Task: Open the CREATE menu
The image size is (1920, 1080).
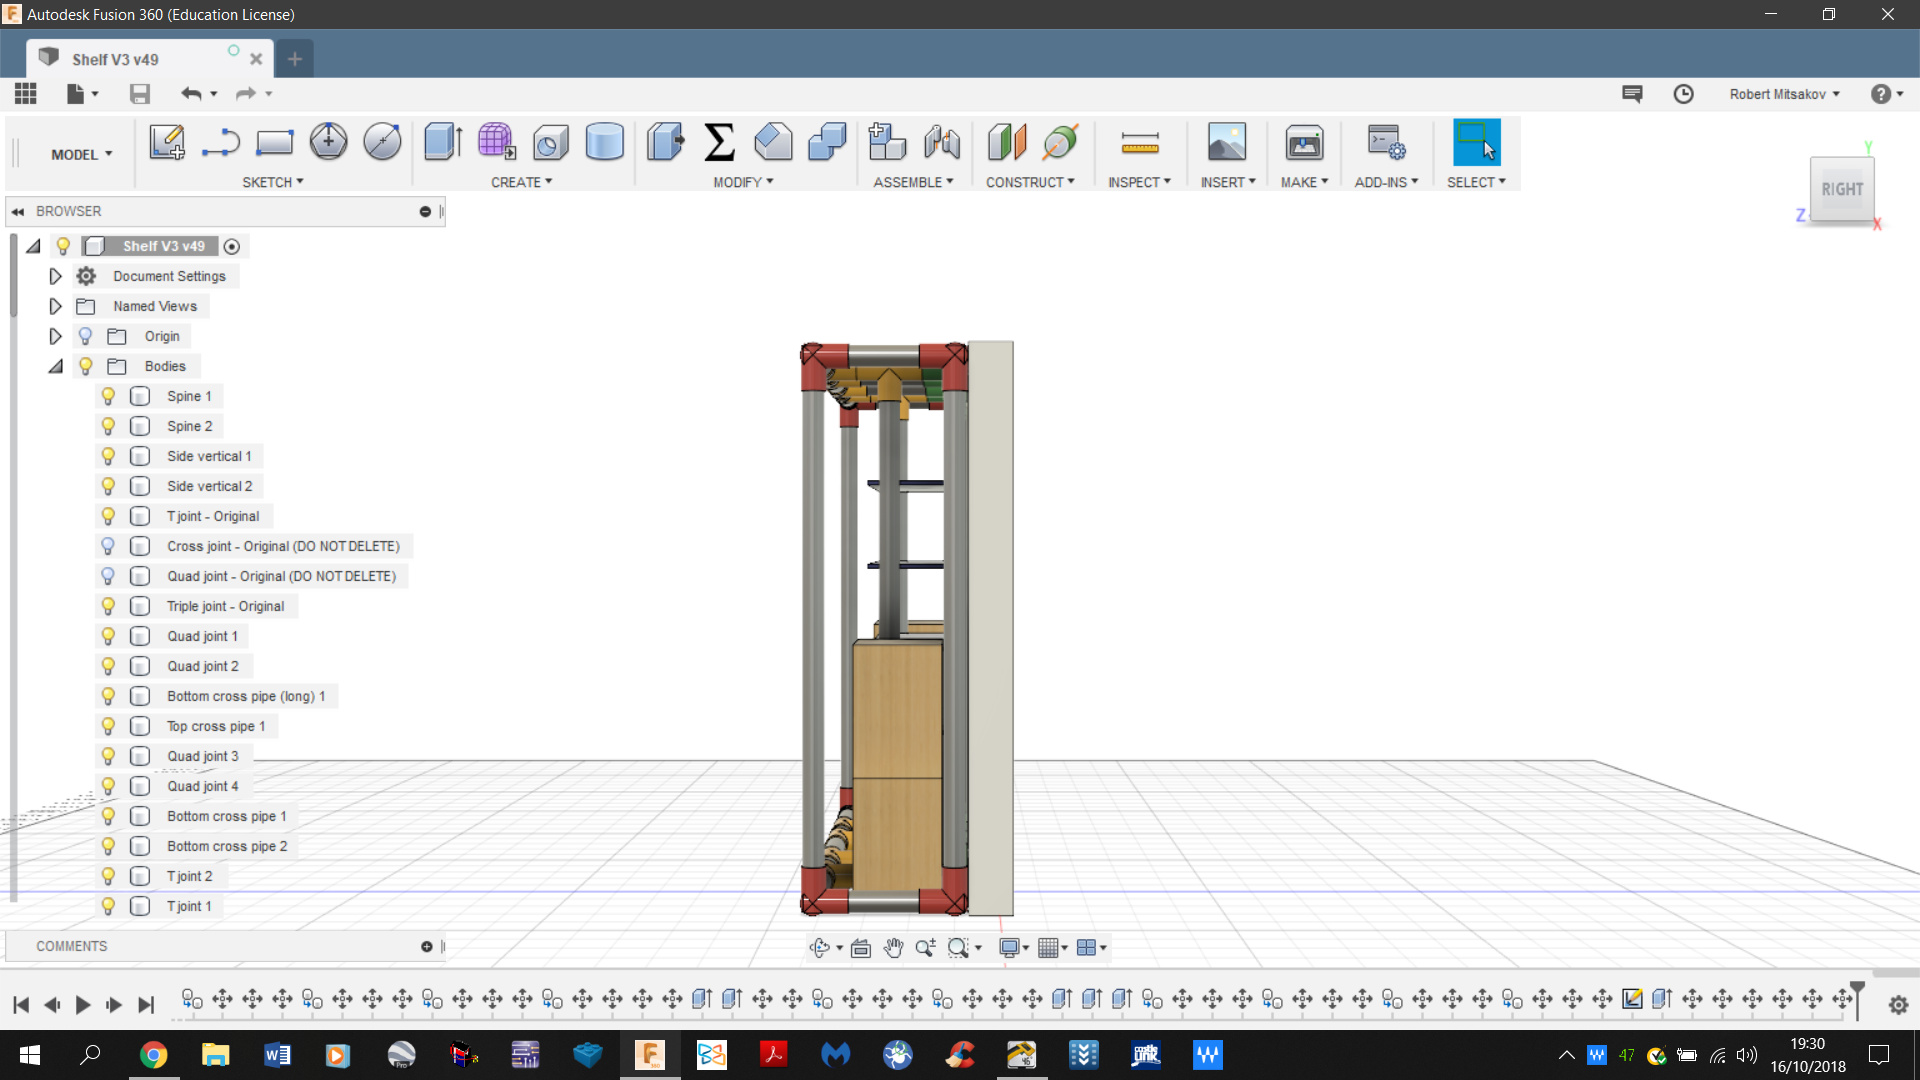Action: pos(521,182)
